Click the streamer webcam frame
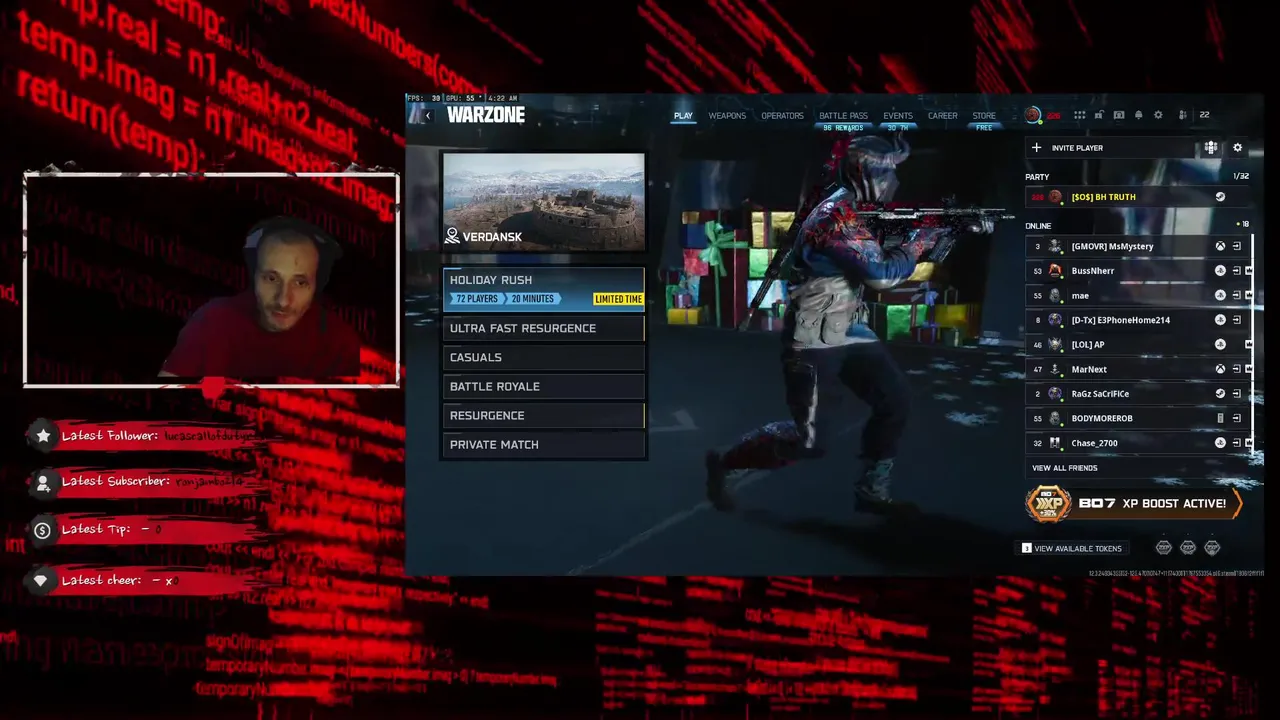1280x720 pixels. (x=211, y=280)
